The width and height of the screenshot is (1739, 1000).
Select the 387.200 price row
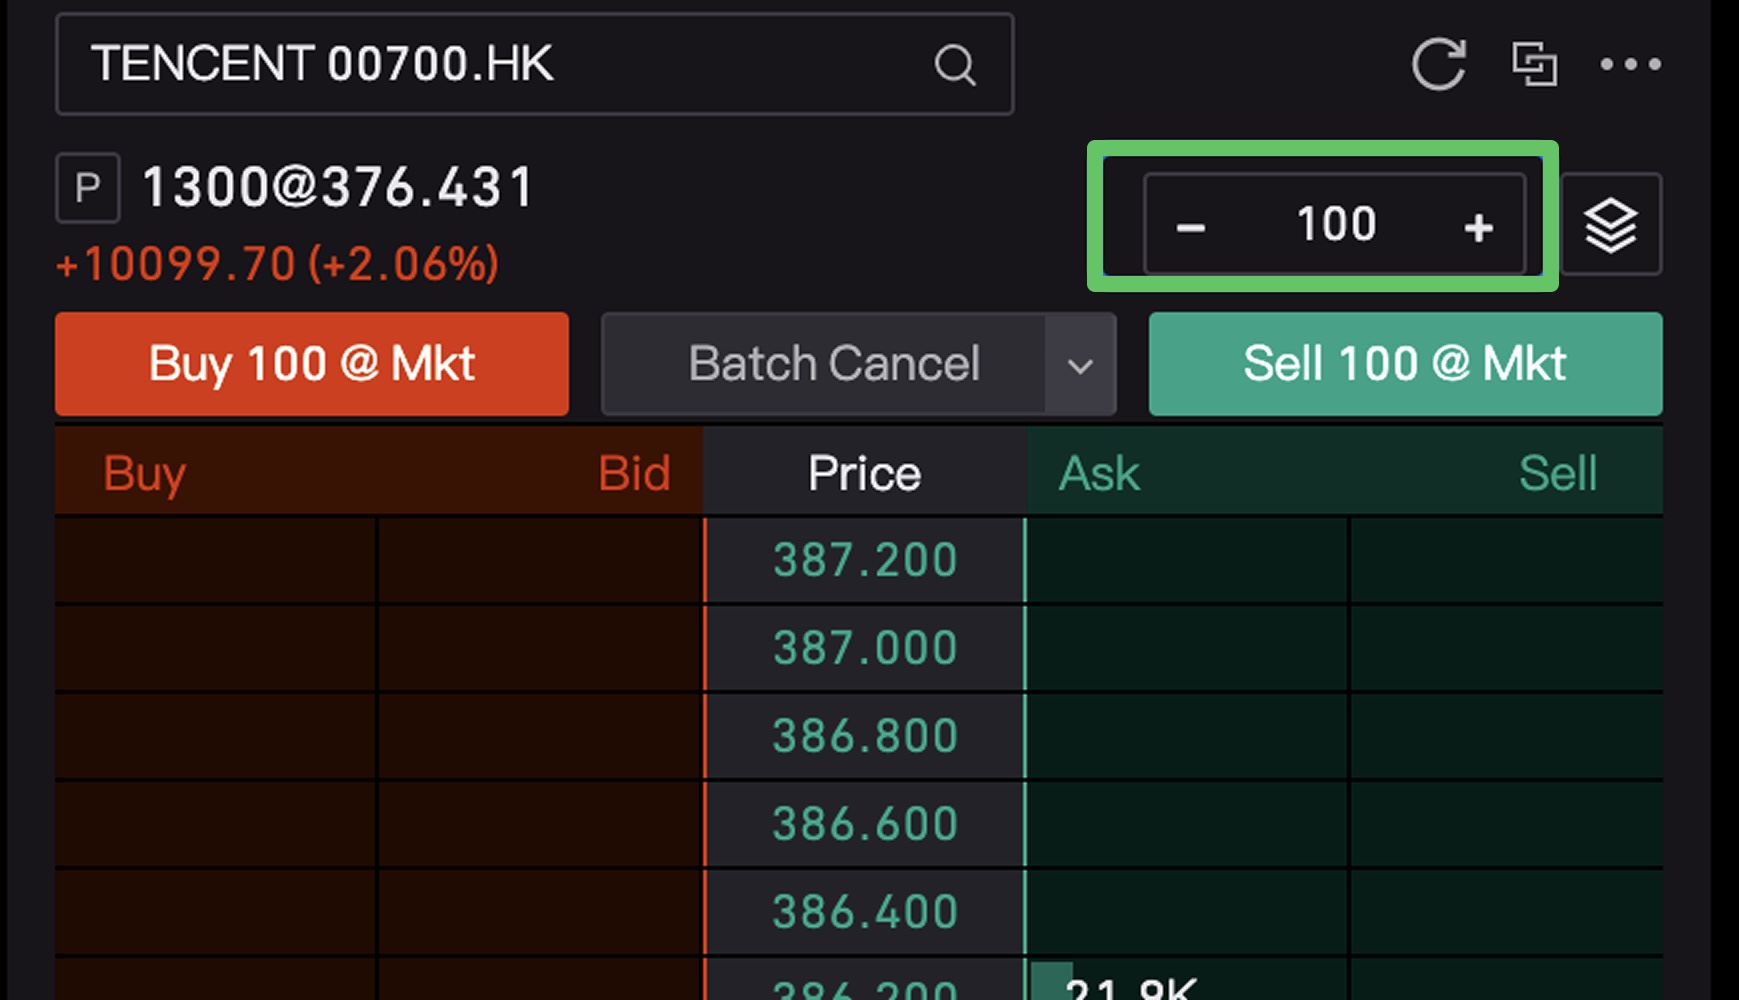point(865,560)
